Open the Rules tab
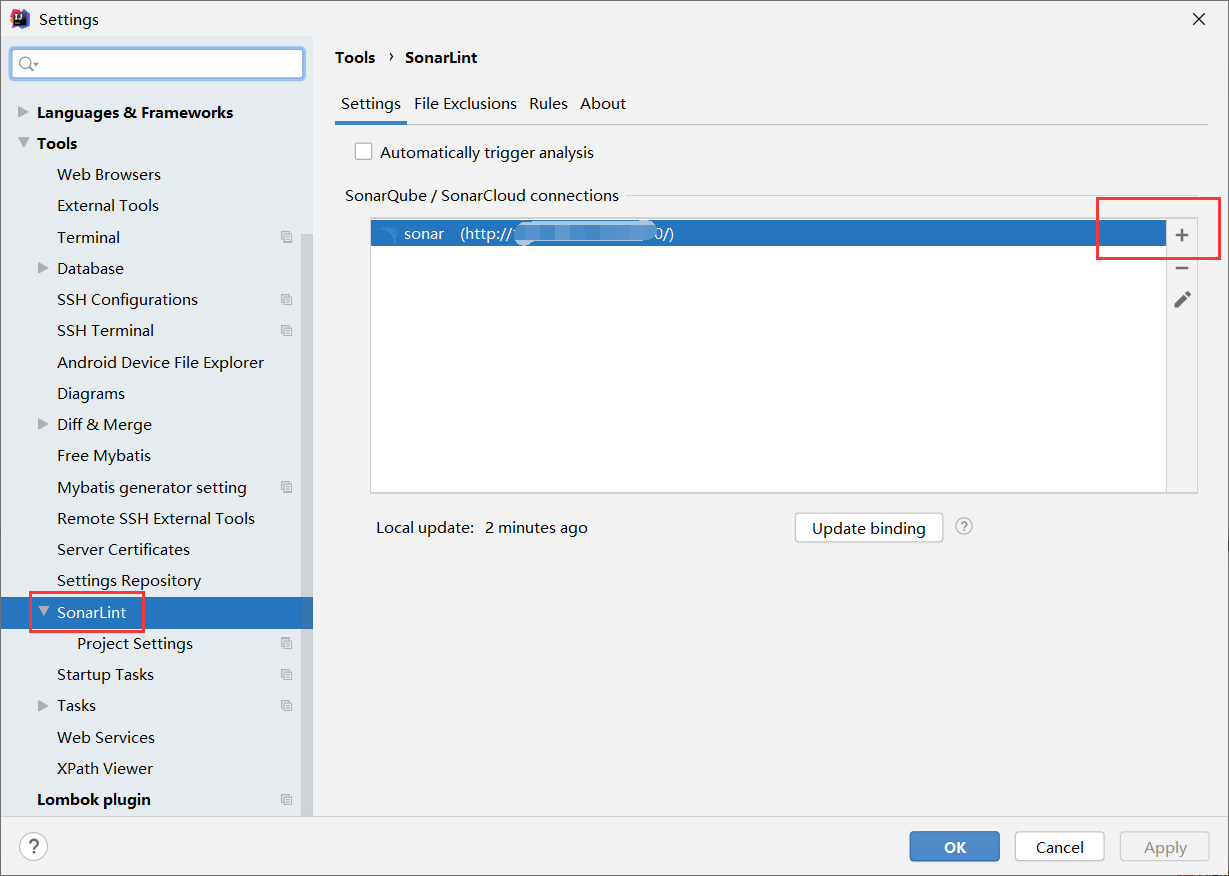 pyautogui.click(x=548, y=104)
